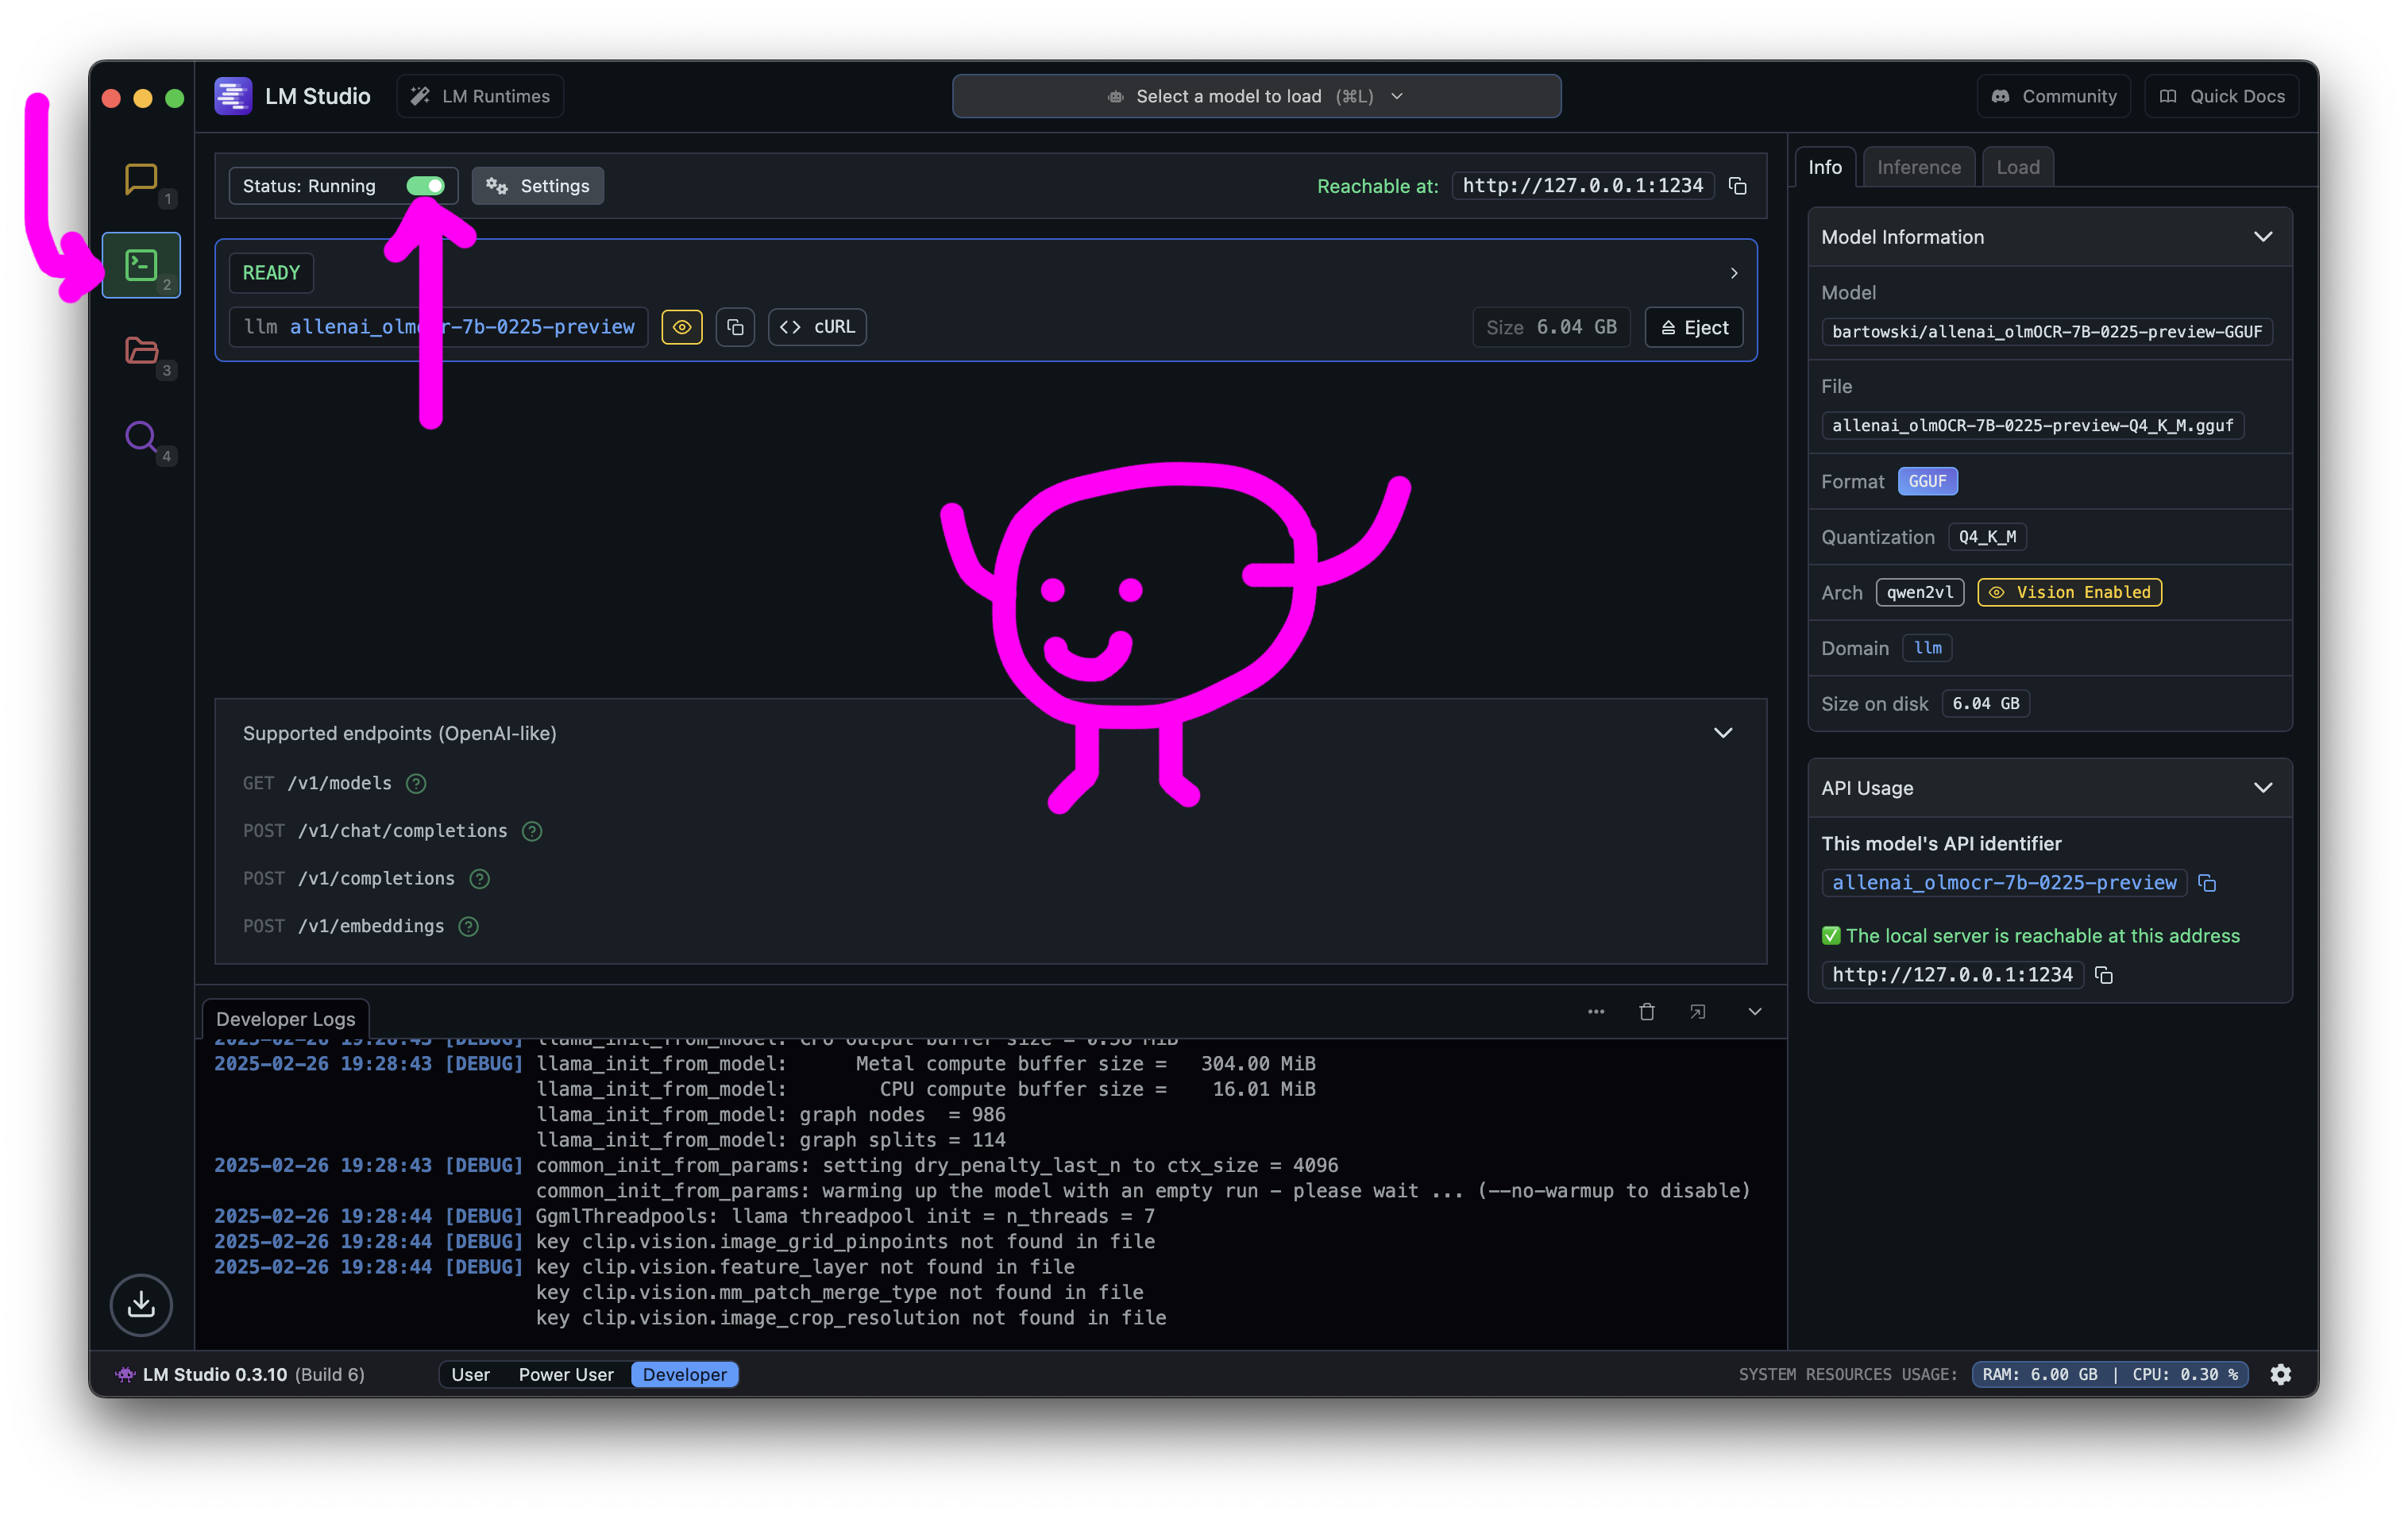Collapse the Supported endpoints section
Viewport: 2408px width, 1515px height.
(x=1723, y=733)
